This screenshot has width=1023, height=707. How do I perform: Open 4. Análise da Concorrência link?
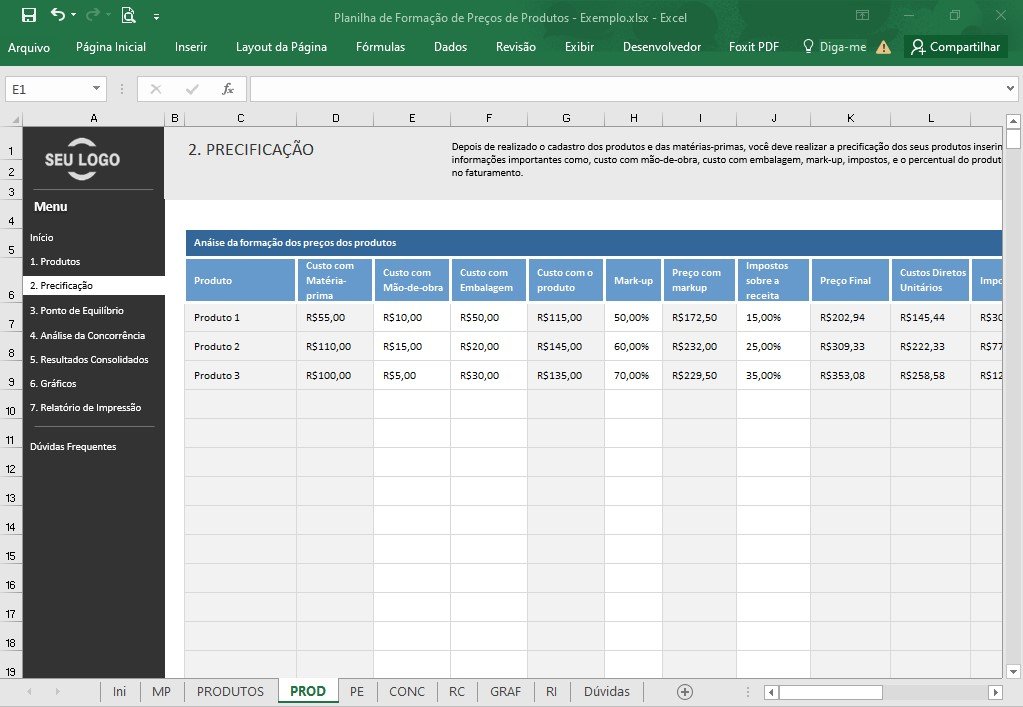pos(87,335)
